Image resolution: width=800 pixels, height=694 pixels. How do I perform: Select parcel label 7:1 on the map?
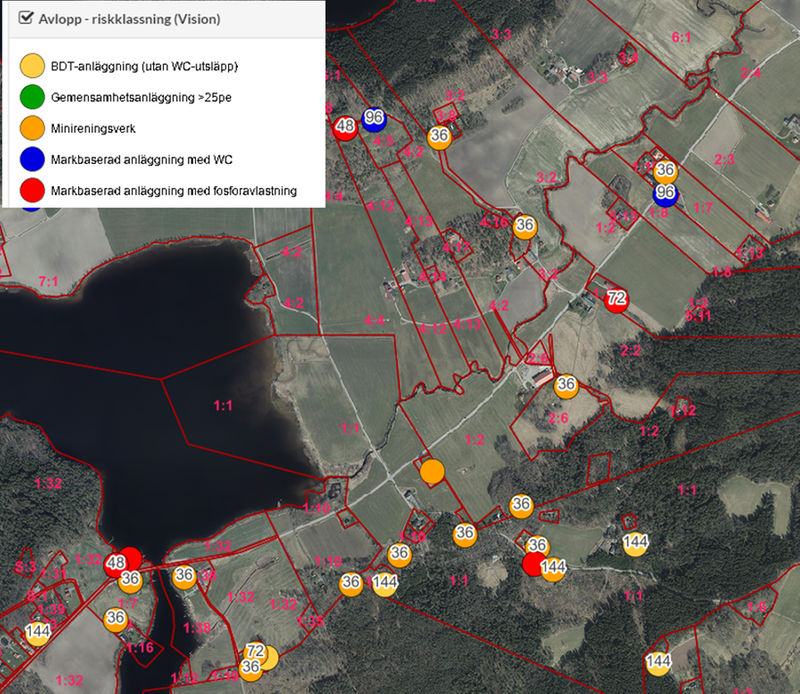[x=49, y=283]
